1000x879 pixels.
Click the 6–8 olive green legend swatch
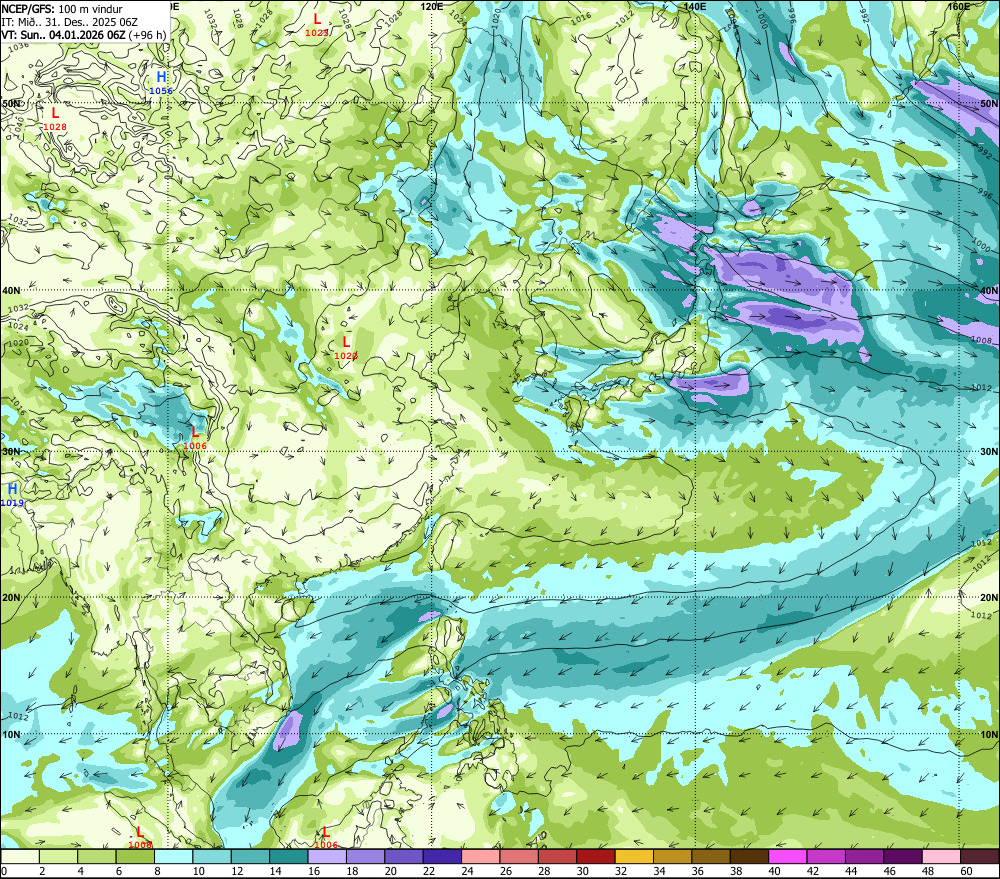pyautogui.click(x=135, y=856)
